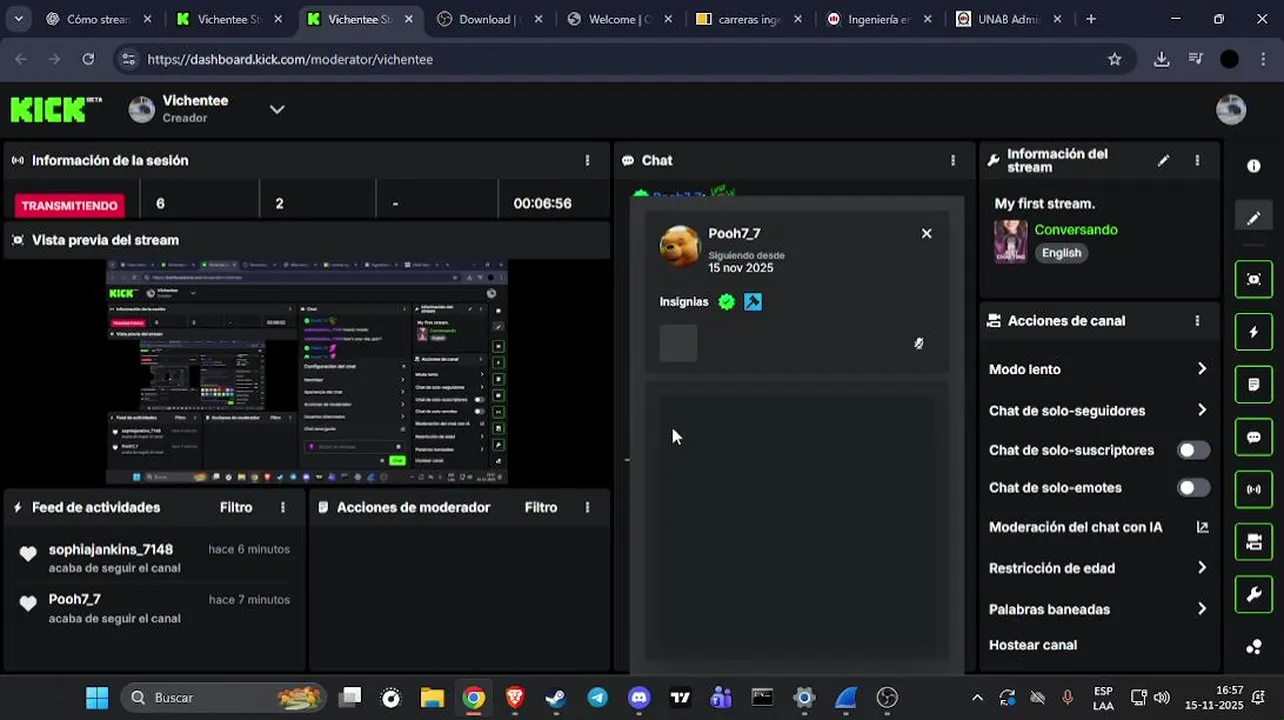Image resolution: width=1284 pixels, height=720 pixels.
Task: Click the 00:06:56 stream timer
Action: coord(542,203)
